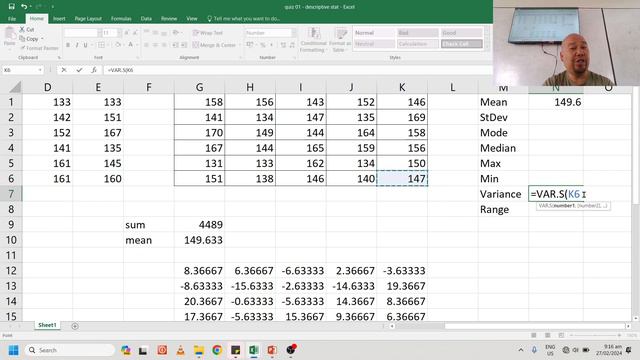Click the Redo arrow icon
The width and height of the screenshot is (640, 360).
pyautogui.click(x=39, y=7)
